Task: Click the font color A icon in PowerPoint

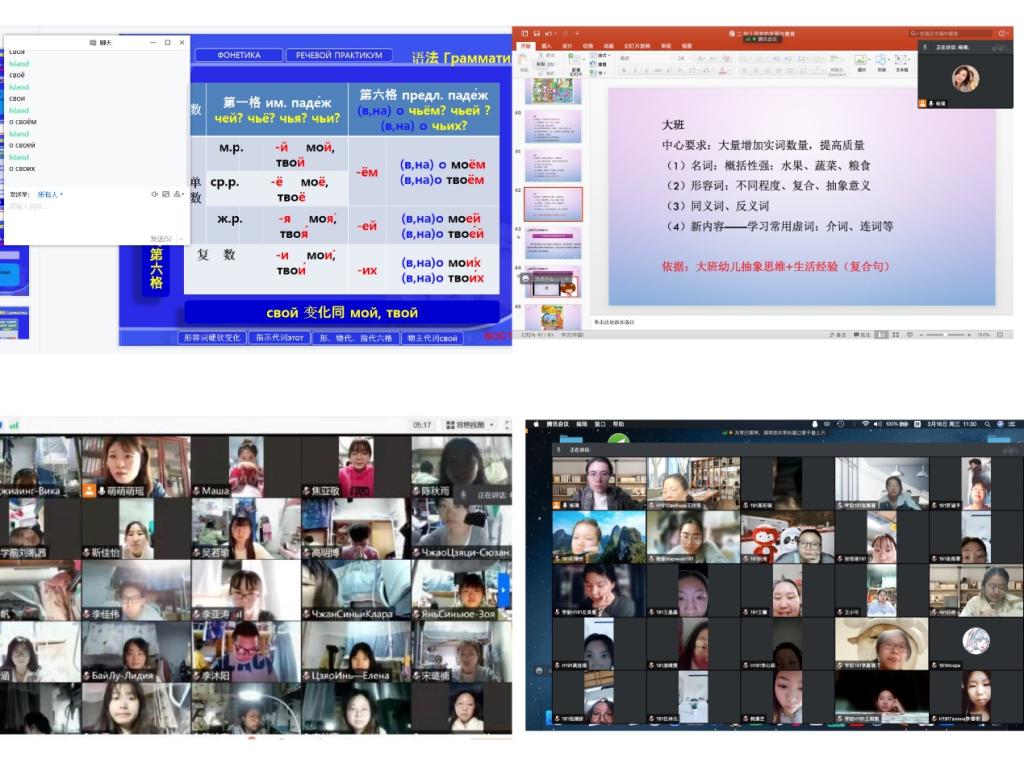Action: [x=722, y=71]
